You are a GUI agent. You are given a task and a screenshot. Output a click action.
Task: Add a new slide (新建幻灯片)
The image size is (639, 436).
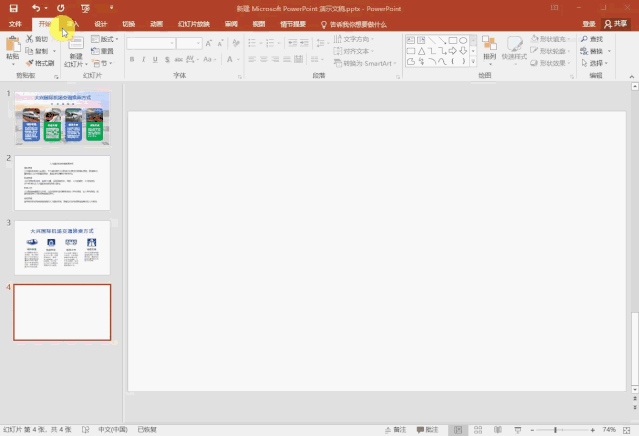[x=76, y=52]
